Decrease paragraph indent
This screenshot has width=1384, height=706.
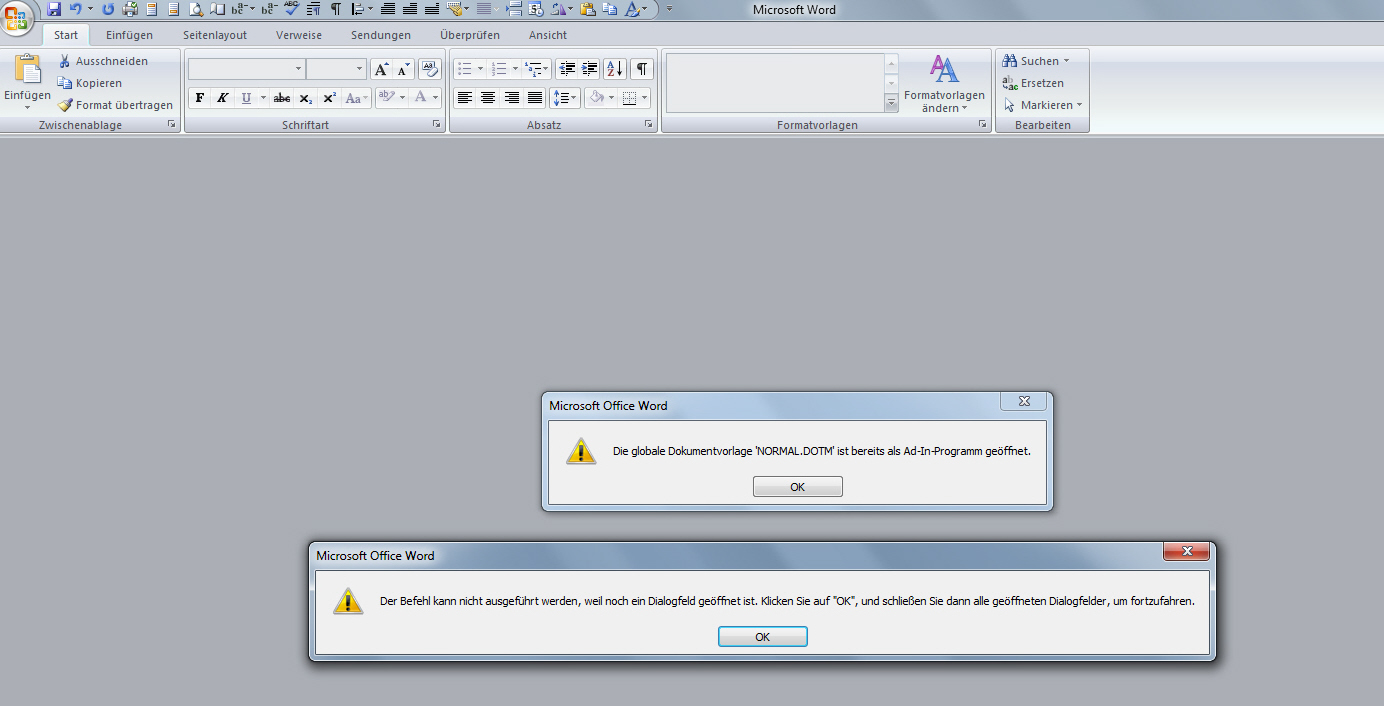(x=567, y=69)
